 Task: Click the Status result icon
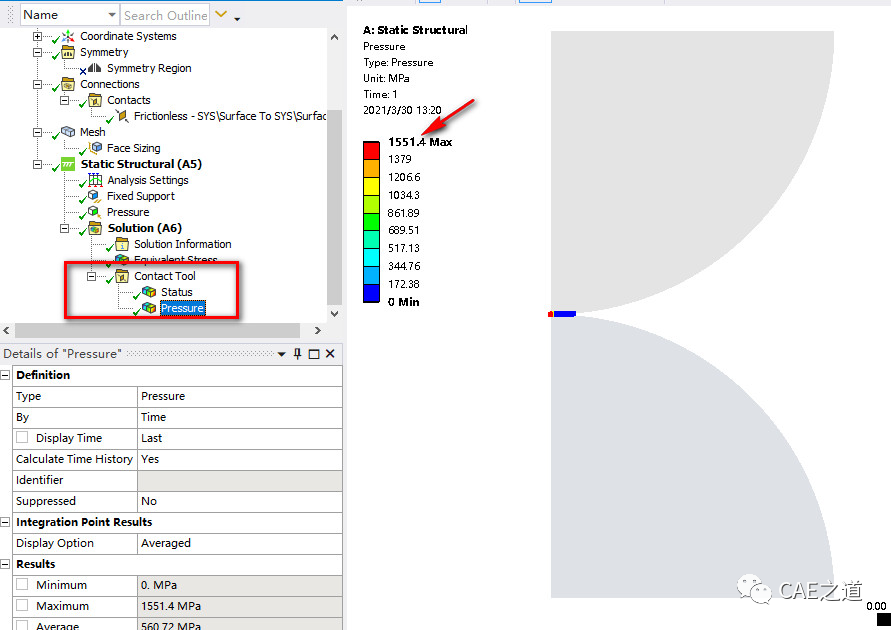coord(149,292)
